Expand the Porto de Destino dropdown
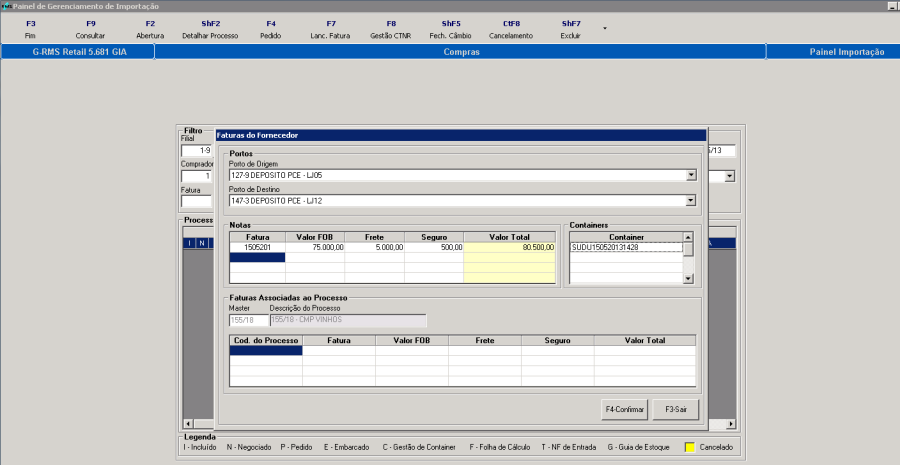The image size is (900, 465). (x=690, y=201)
